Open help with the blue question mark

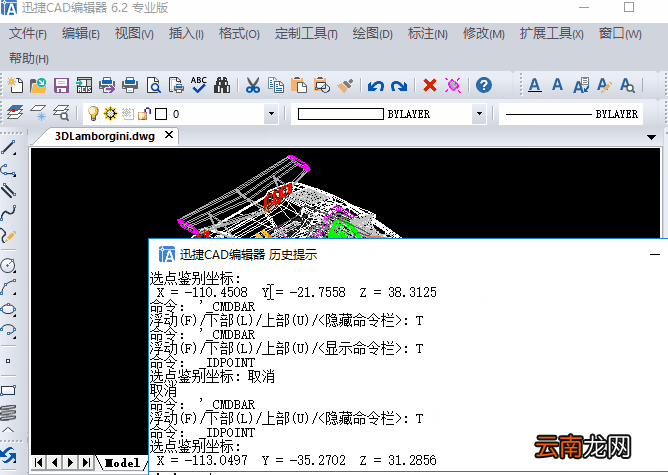(x=484, y=85)
